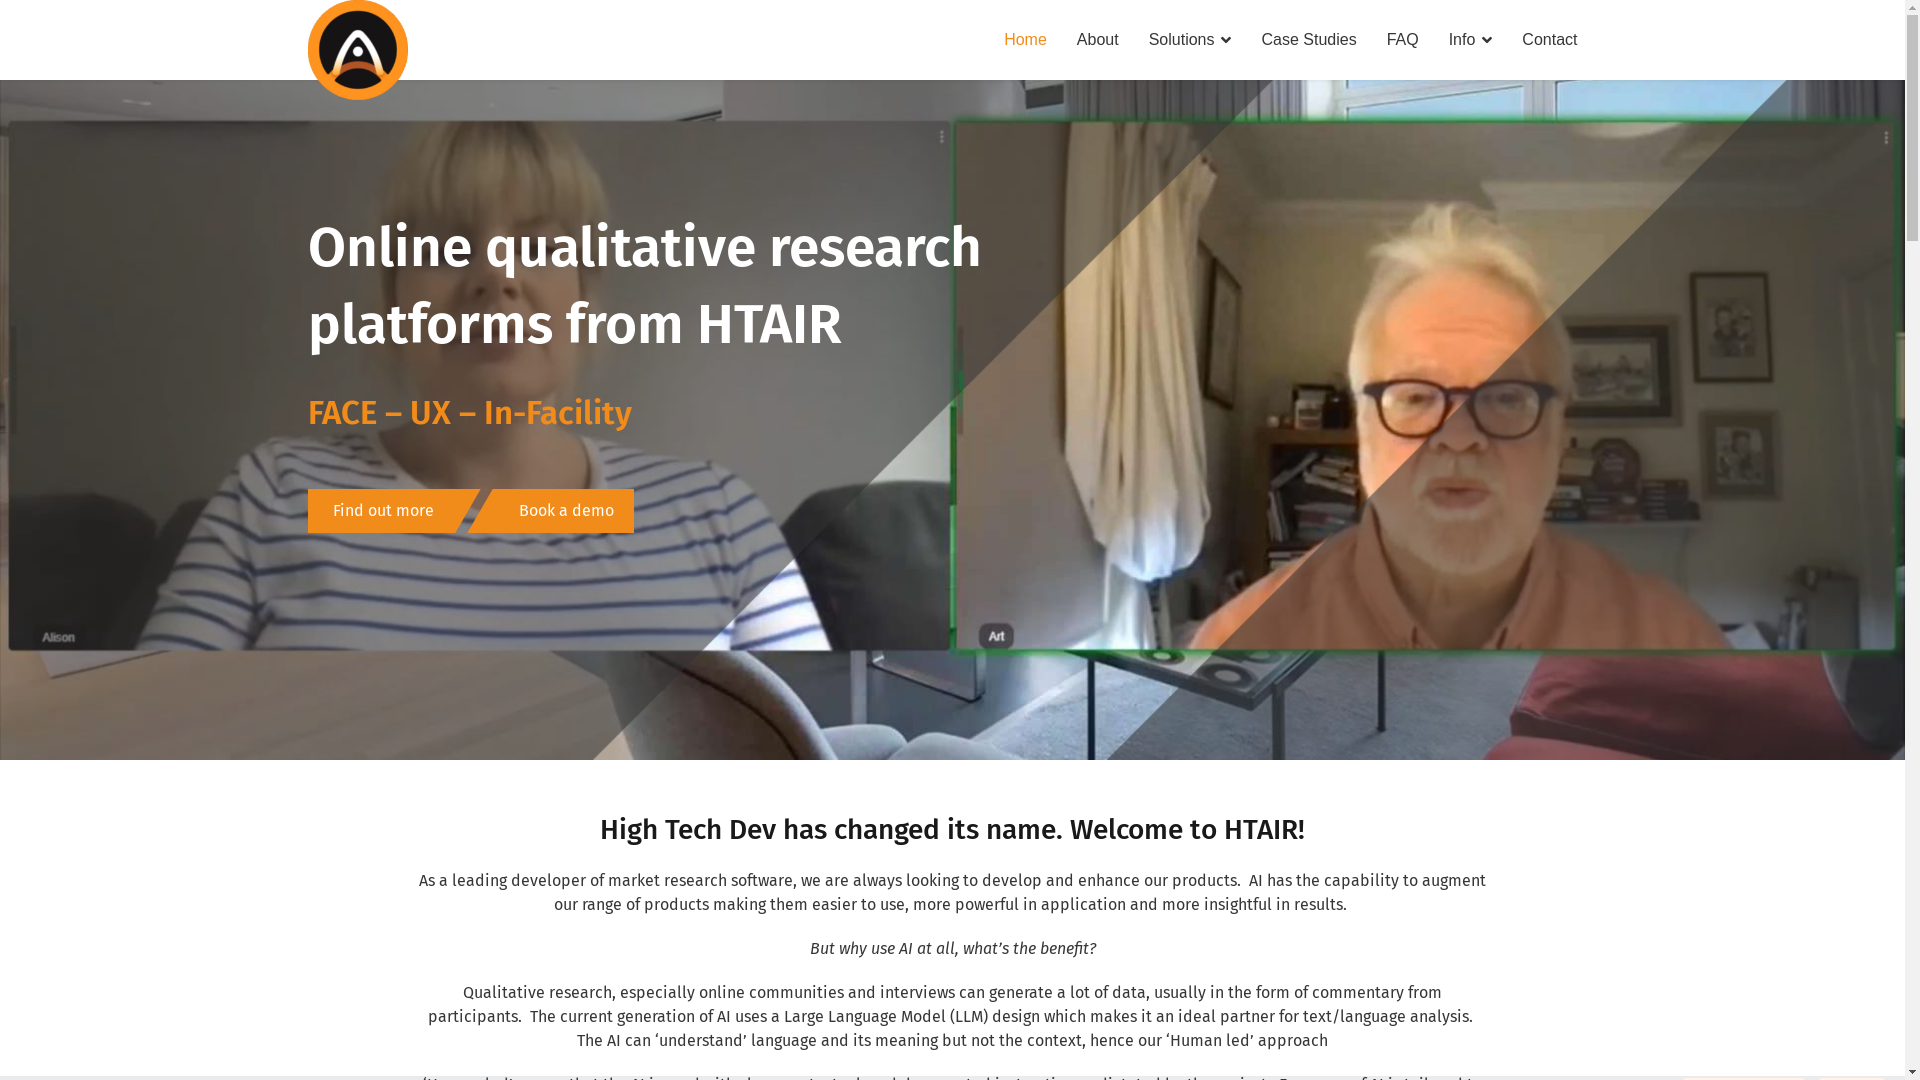
Task: Navigate to the FAQ page
Action: (1402, 40)
